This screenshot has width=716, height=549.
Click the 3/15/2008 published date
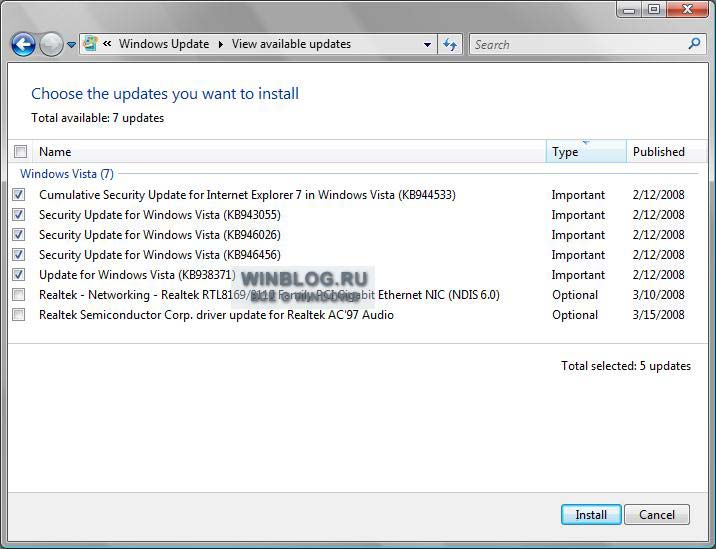[658, 315]
